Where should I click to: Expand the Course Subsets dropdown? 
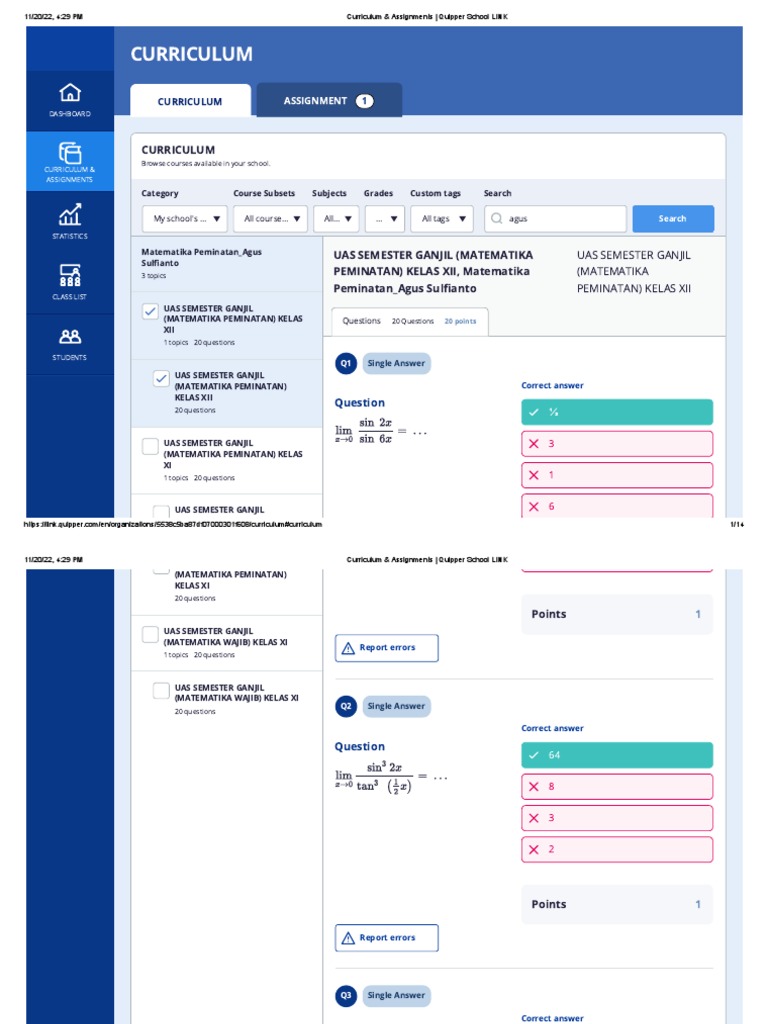click(270, 219)
